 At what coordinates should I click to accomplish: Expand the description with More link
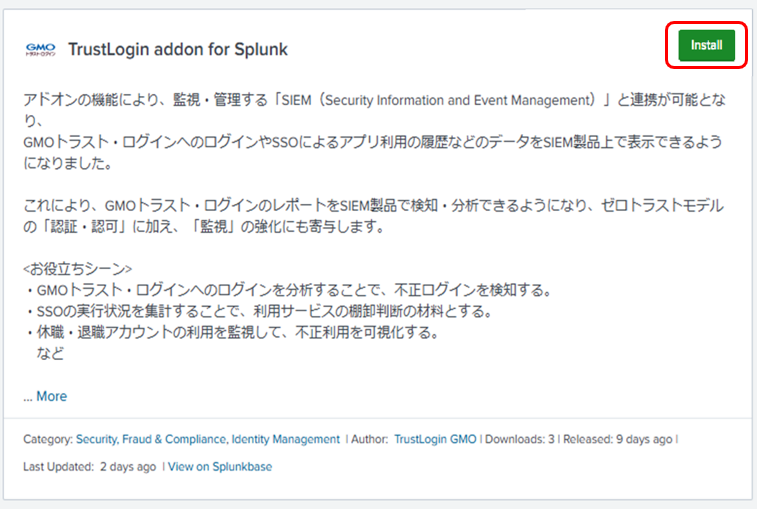coord(51,396)
